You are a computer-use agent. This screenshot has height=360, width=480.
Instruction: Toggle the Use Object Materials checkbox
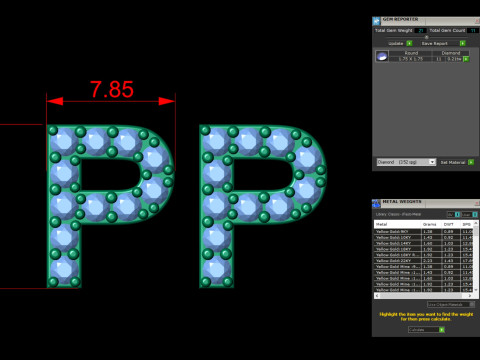coord(472,304)
